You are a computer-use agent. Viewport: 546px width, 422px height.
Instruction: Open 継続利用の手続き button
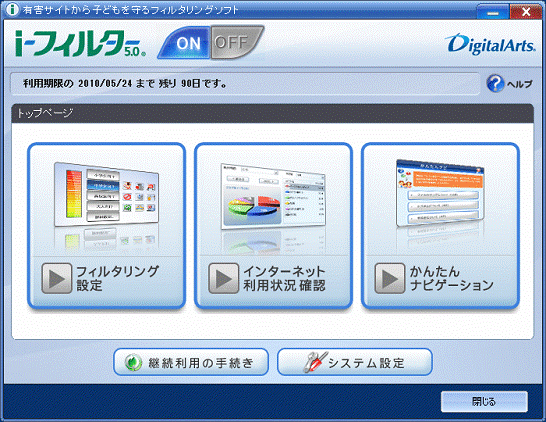pyautogui.click(x=191, y=362)
